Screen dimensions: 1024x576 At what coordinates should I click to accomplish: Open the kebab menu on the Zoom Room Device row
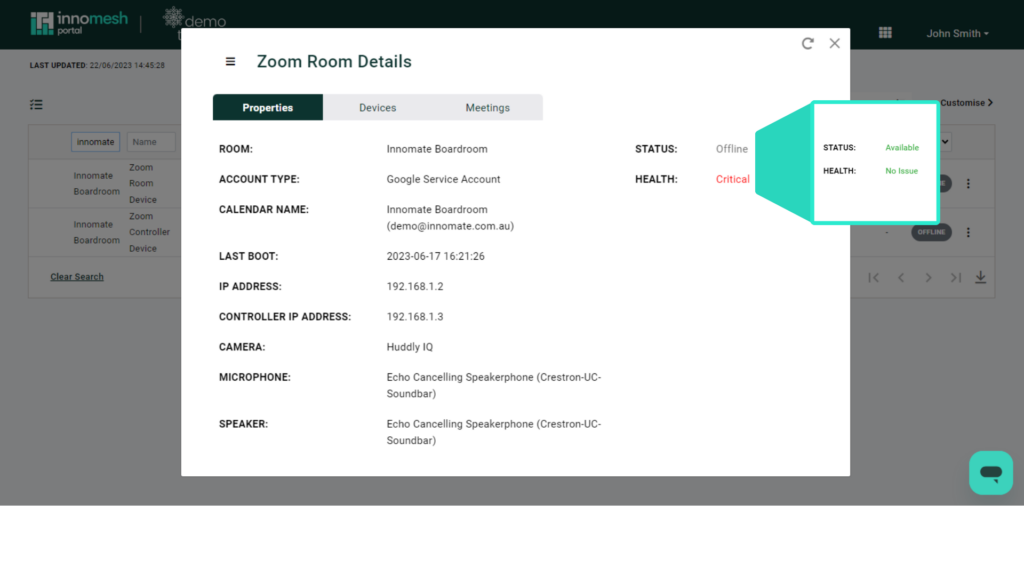point(968,183)
